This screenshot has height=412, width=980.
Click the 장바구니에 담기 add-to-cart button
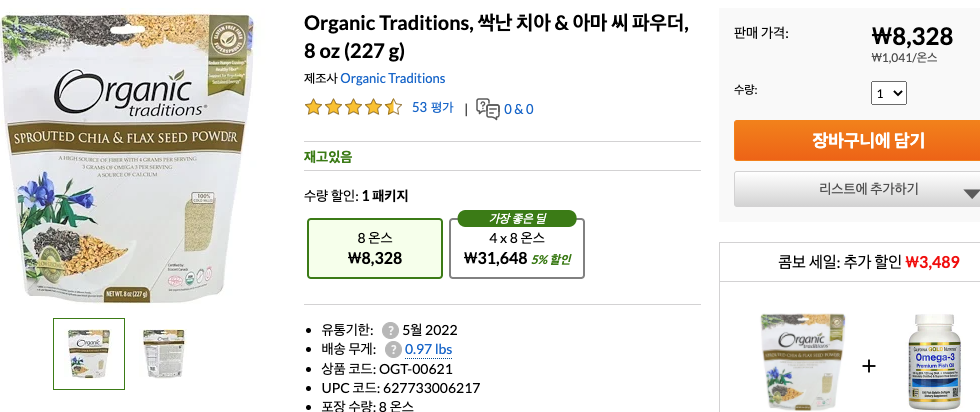tap(856, 140)
